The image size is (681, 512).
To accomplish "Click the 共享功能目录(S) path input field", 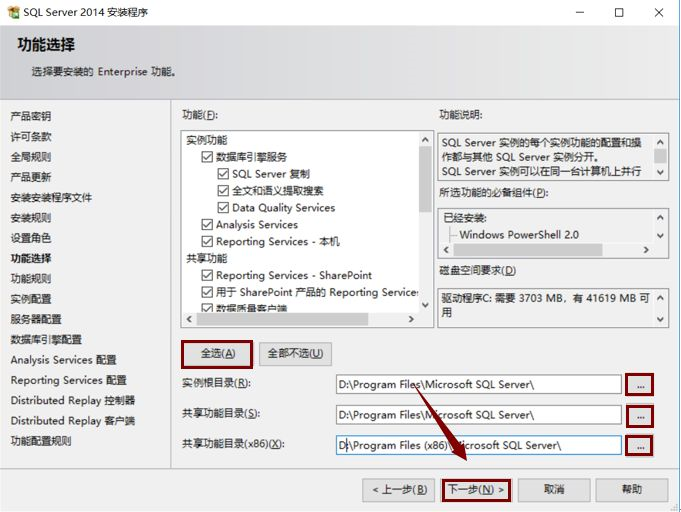I will pyautogui.click(x=479, y=415).
